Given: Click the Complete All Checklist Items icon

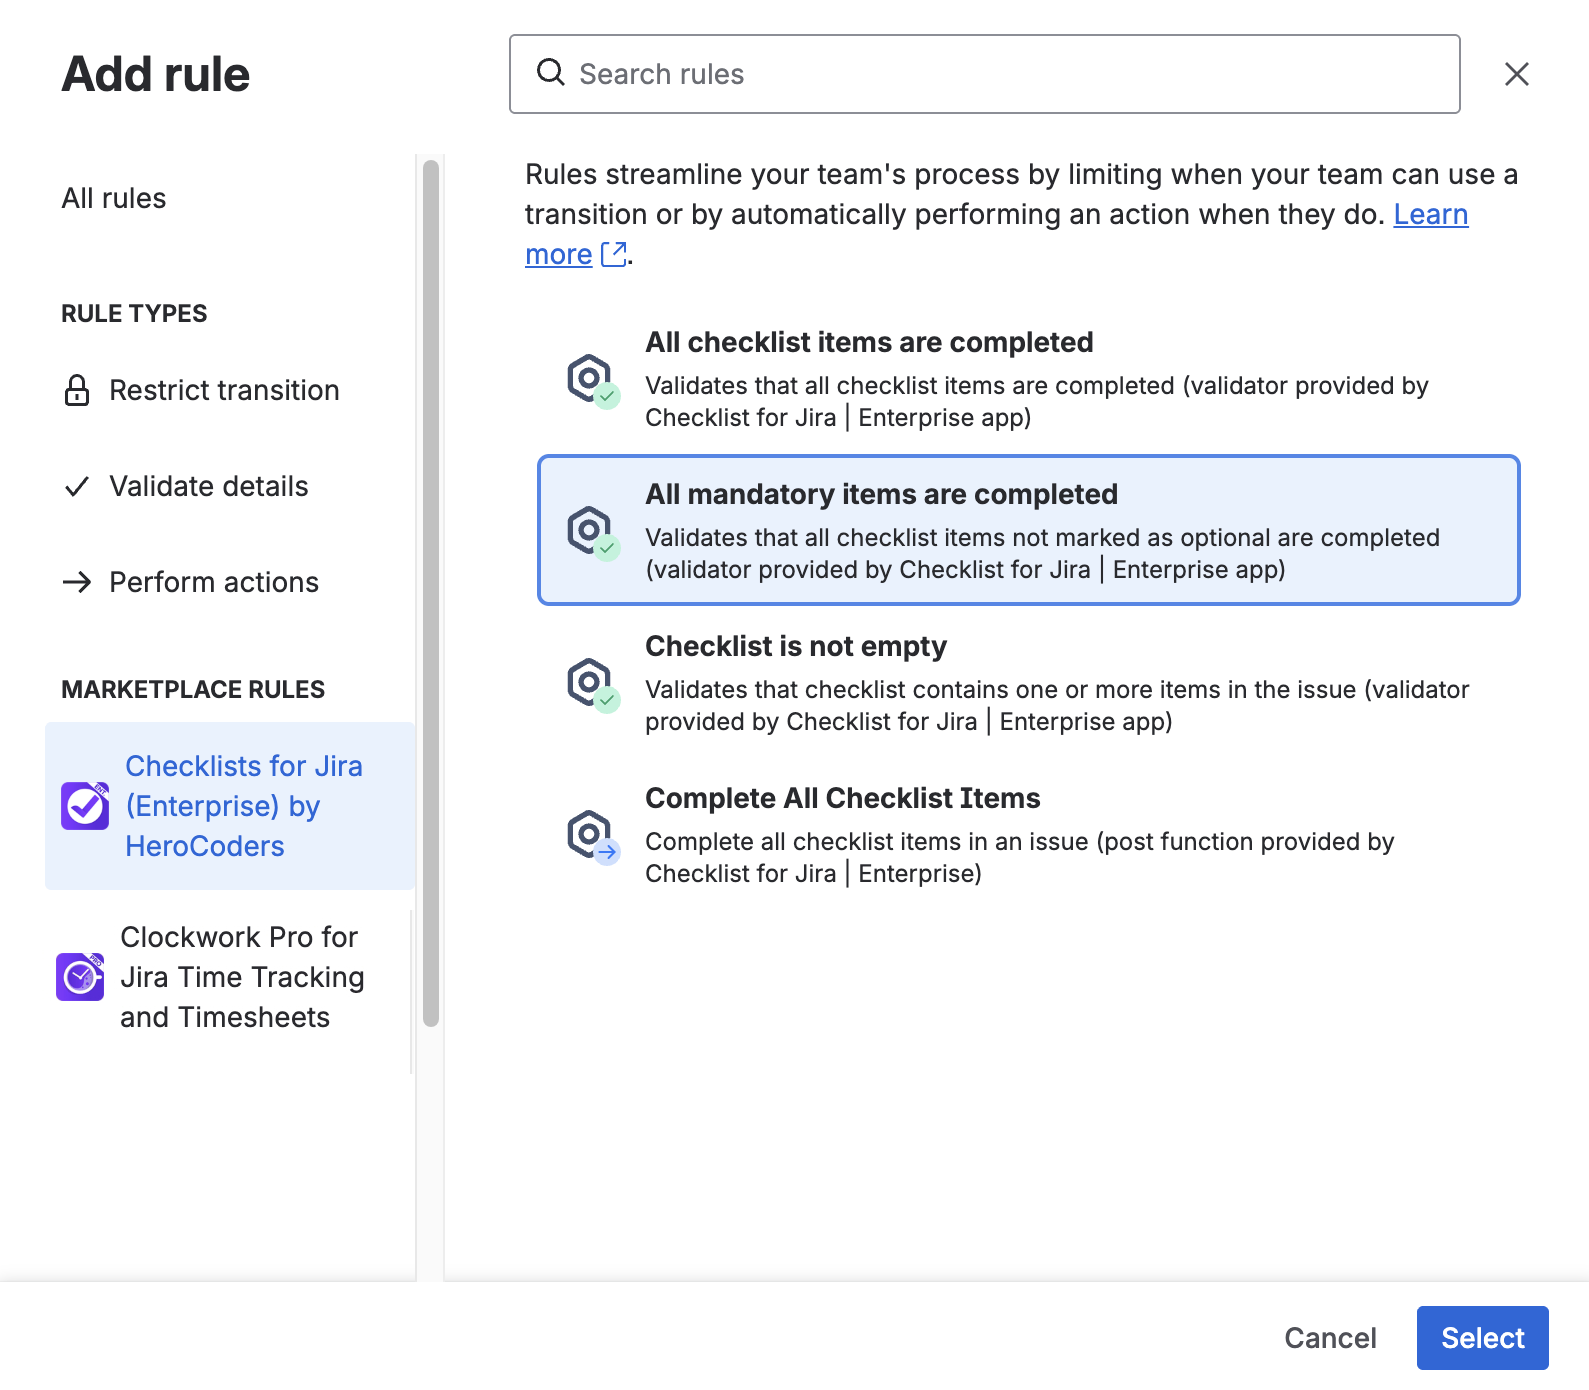Looking at the screenshot, I should pos(593,836).
